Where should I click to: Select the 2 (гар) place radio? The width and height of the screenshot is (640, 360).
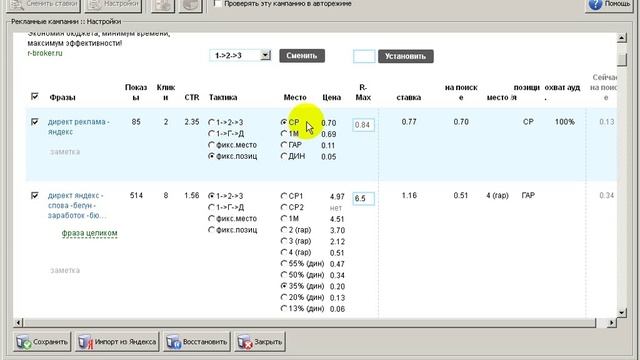click(284, 230)
